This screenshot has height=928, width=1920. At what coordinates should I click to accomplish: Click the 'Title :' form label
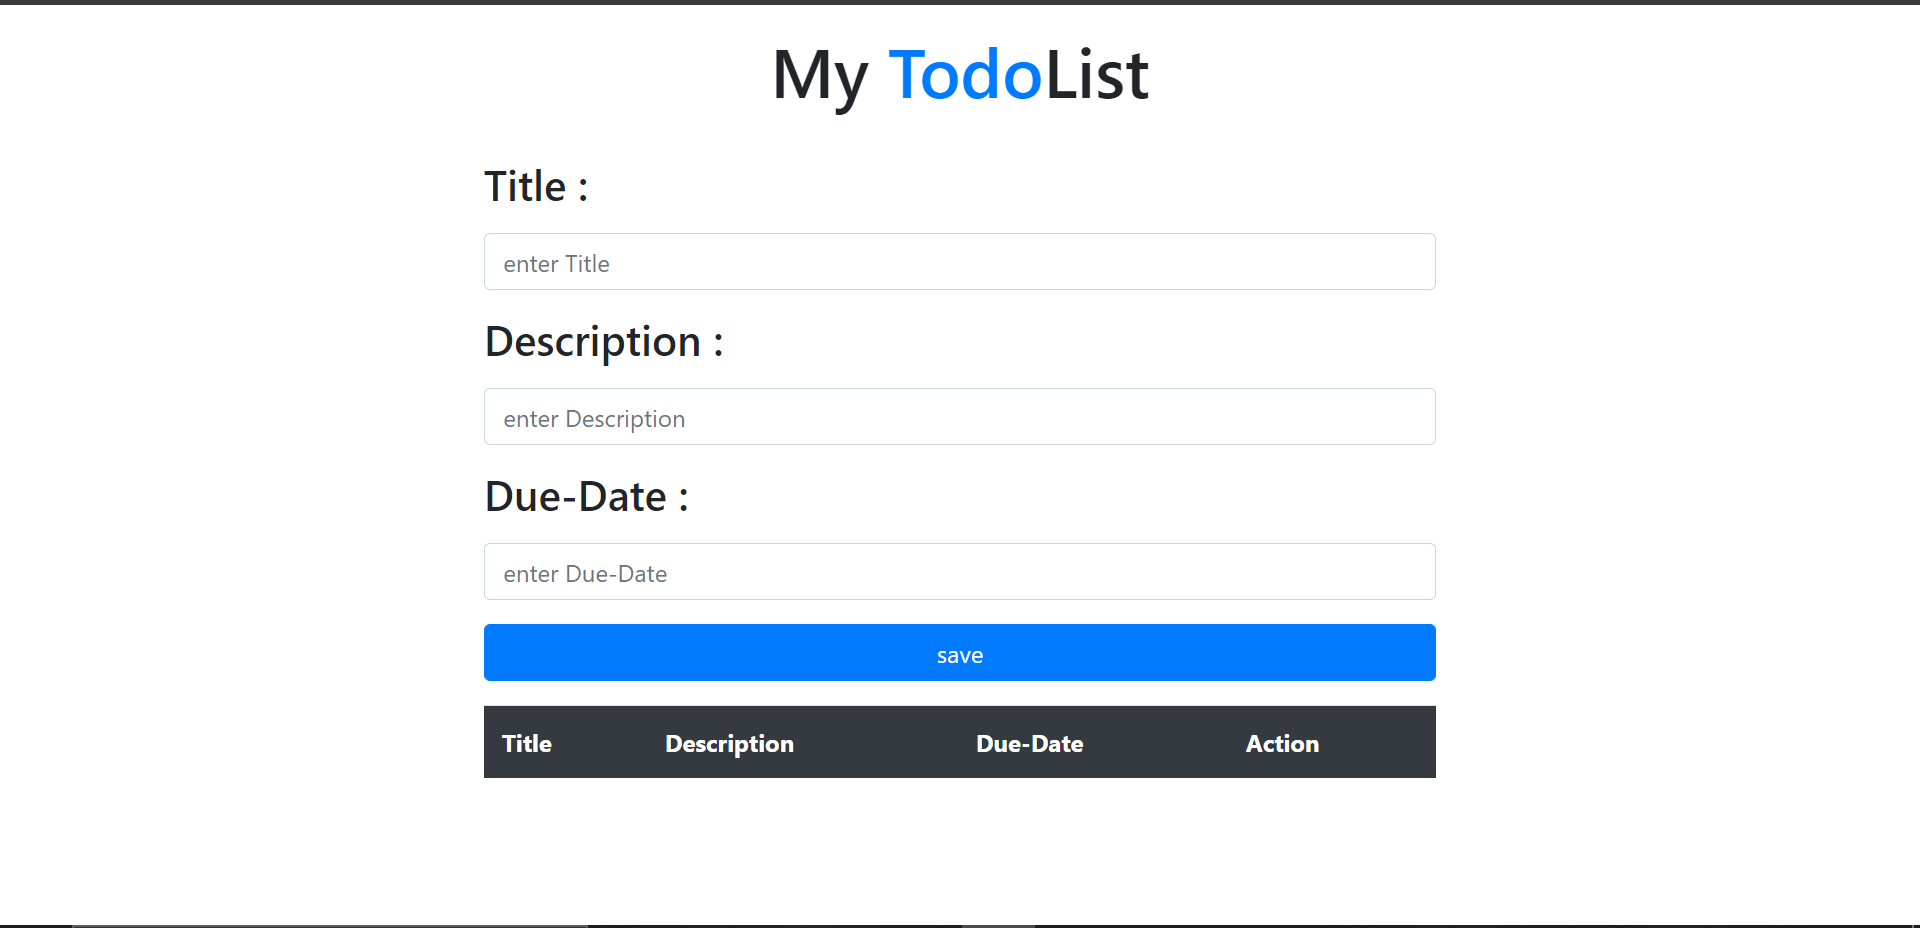tap(536, 187)
